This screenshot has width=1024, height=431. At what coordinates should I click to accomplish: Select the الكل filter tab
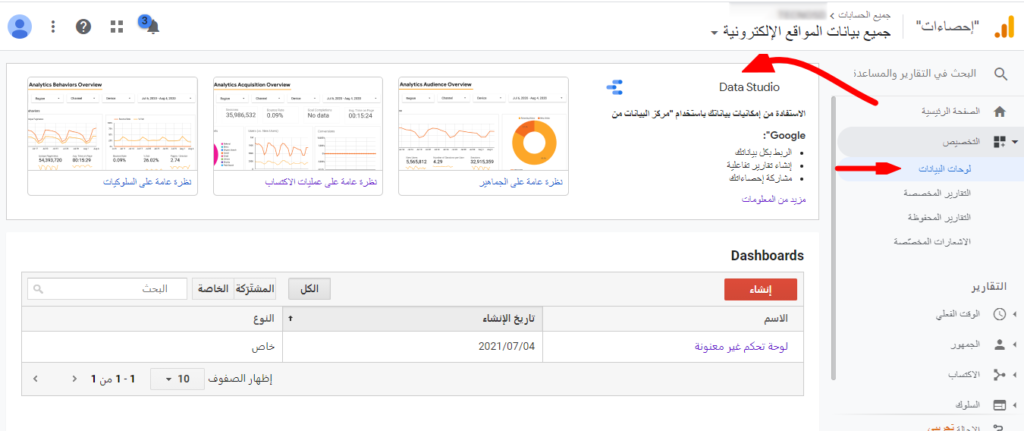click(310, 289)
